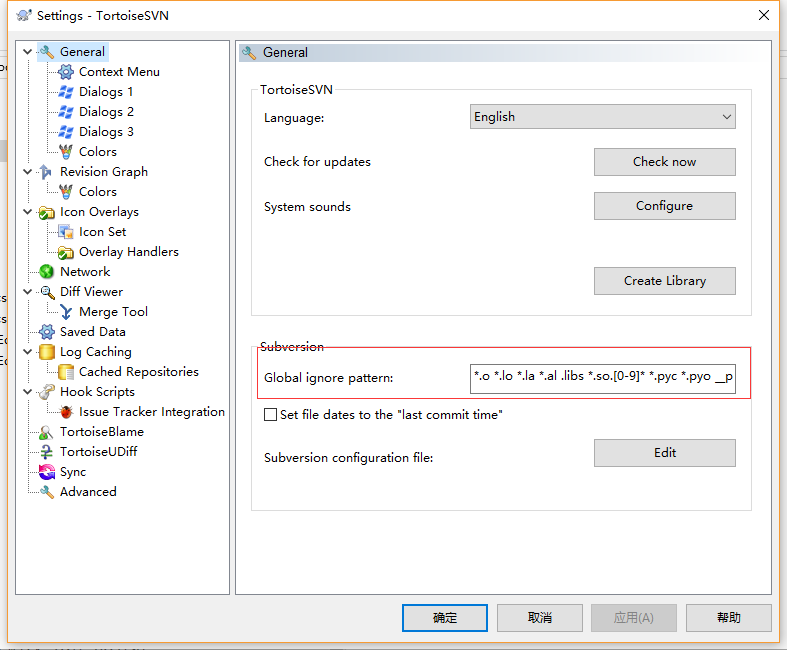Select TortoiseUDiff tree entry
Image resolution: width=787 pixels, height=650 pixels.
pyautogui.click(x=98, y=452)
